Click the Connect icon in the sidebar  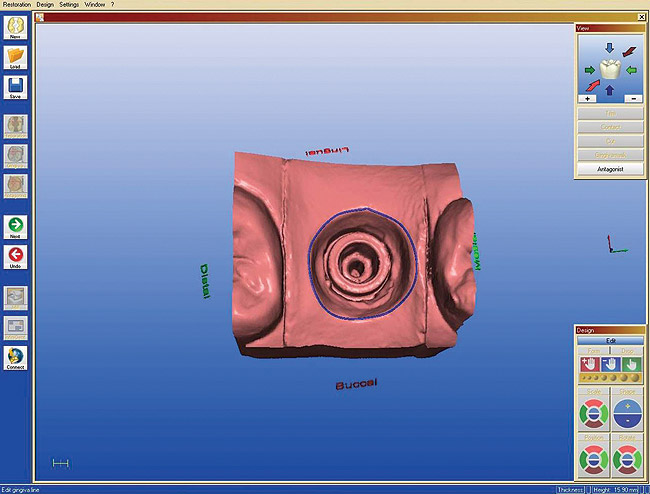(16, 358)
